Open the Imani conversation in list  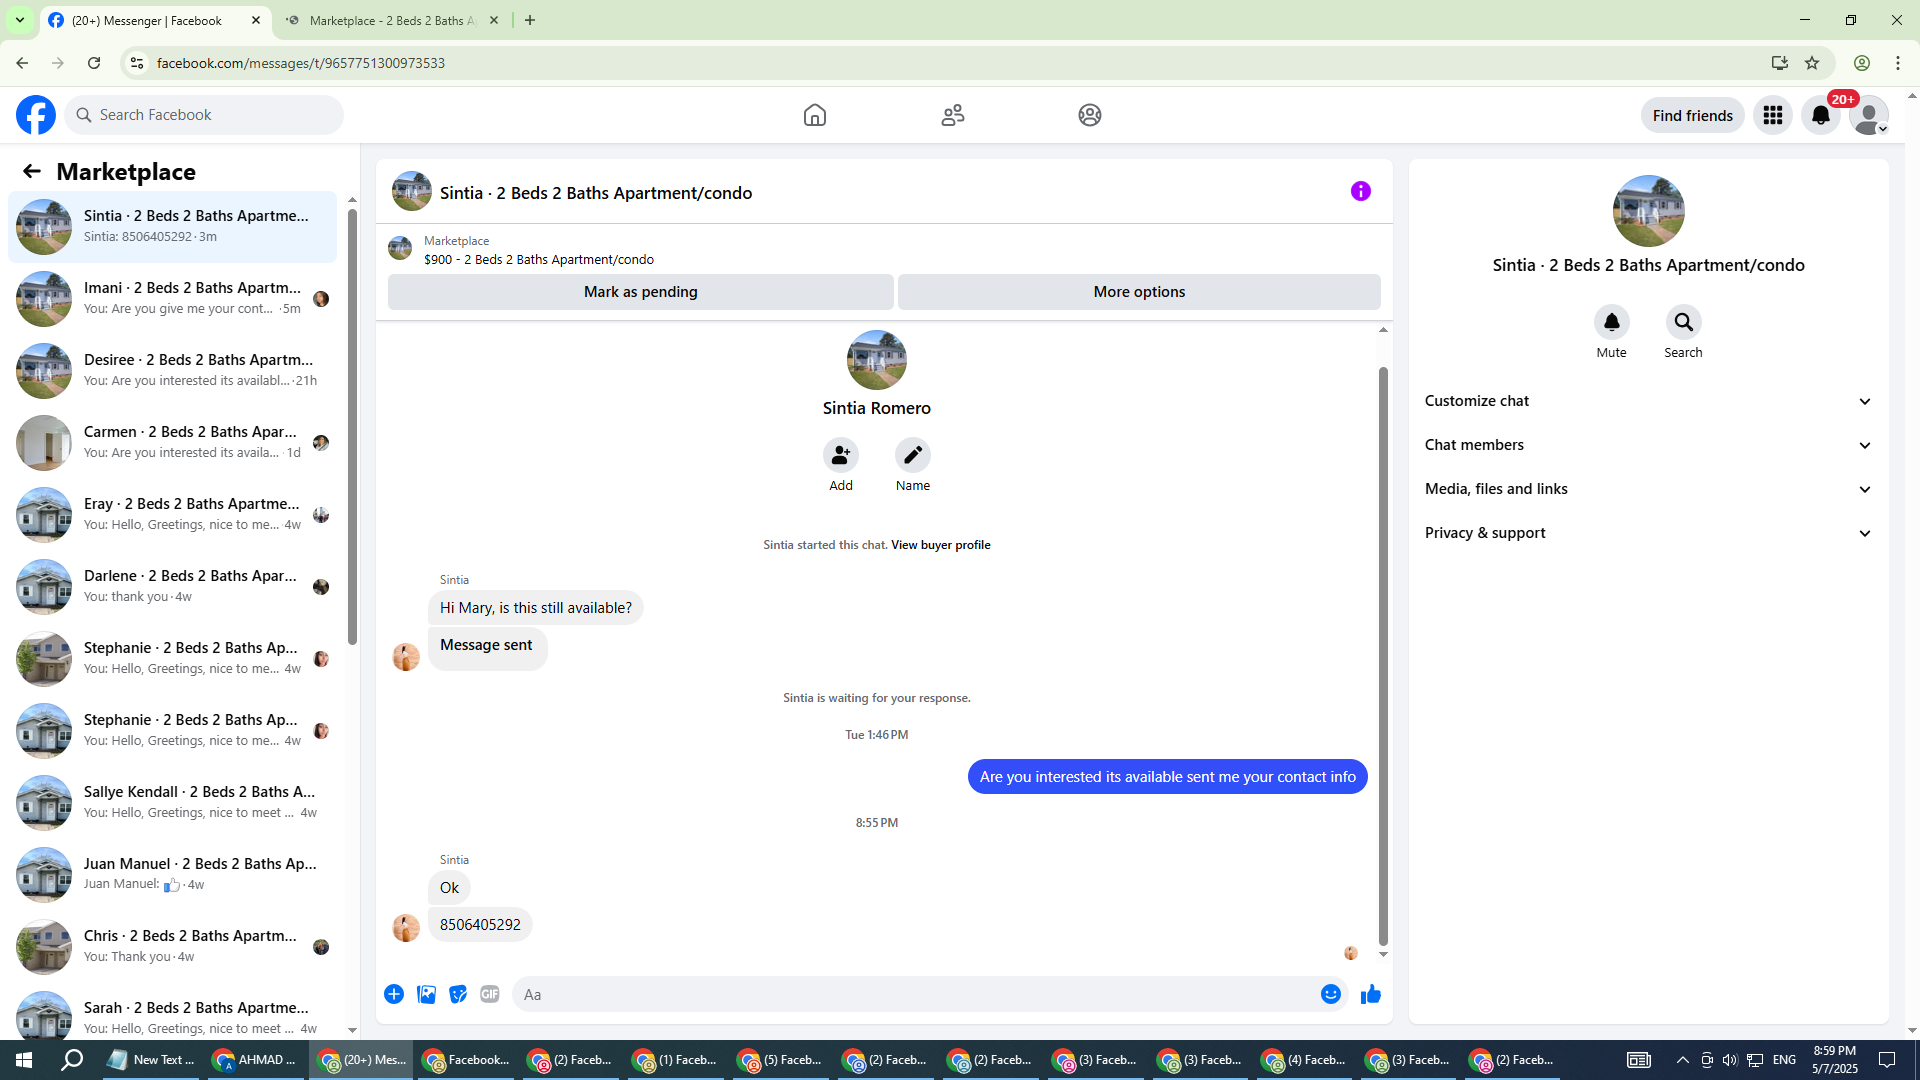[190, 298]
